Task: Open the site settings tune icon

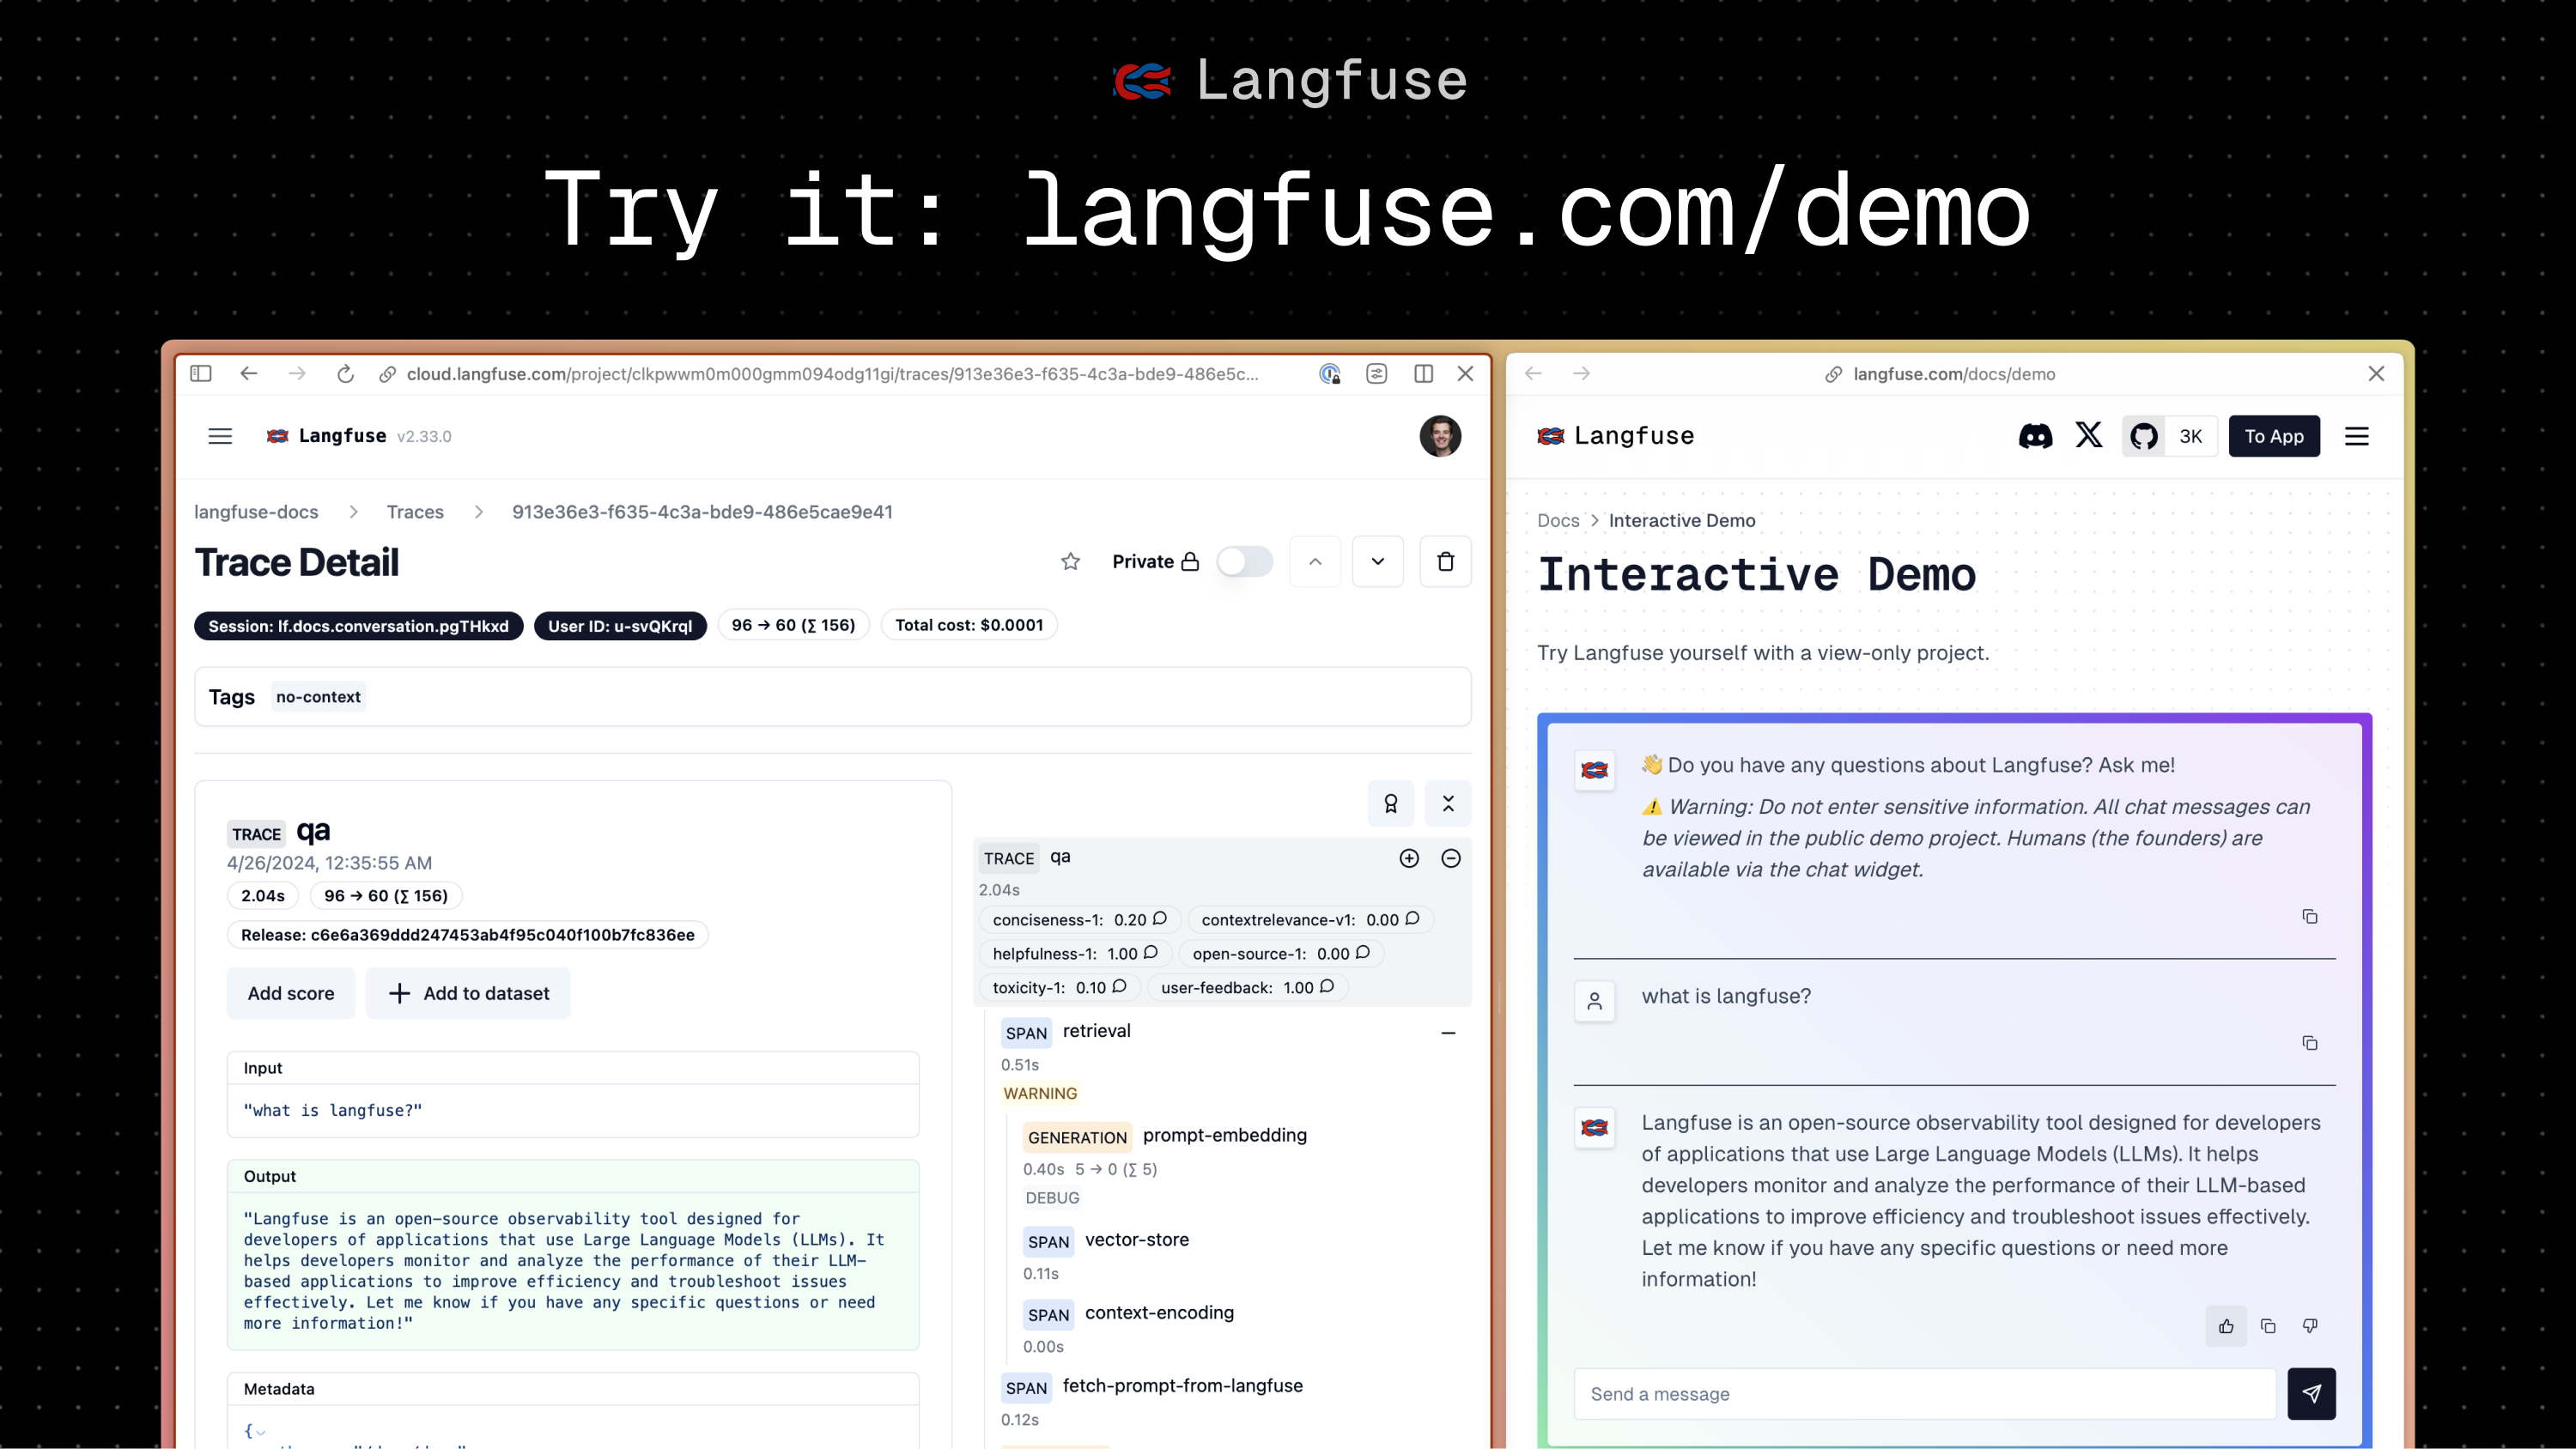Action: [1377, 373]
